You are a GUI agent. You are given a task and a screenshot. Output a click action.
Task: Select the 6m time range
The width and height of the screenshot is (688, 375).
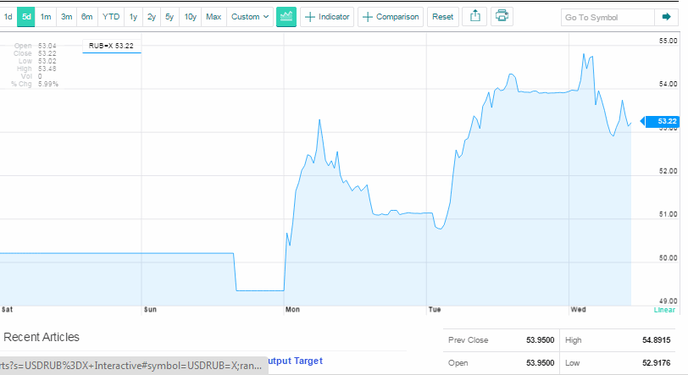click(x=87, y=17)
